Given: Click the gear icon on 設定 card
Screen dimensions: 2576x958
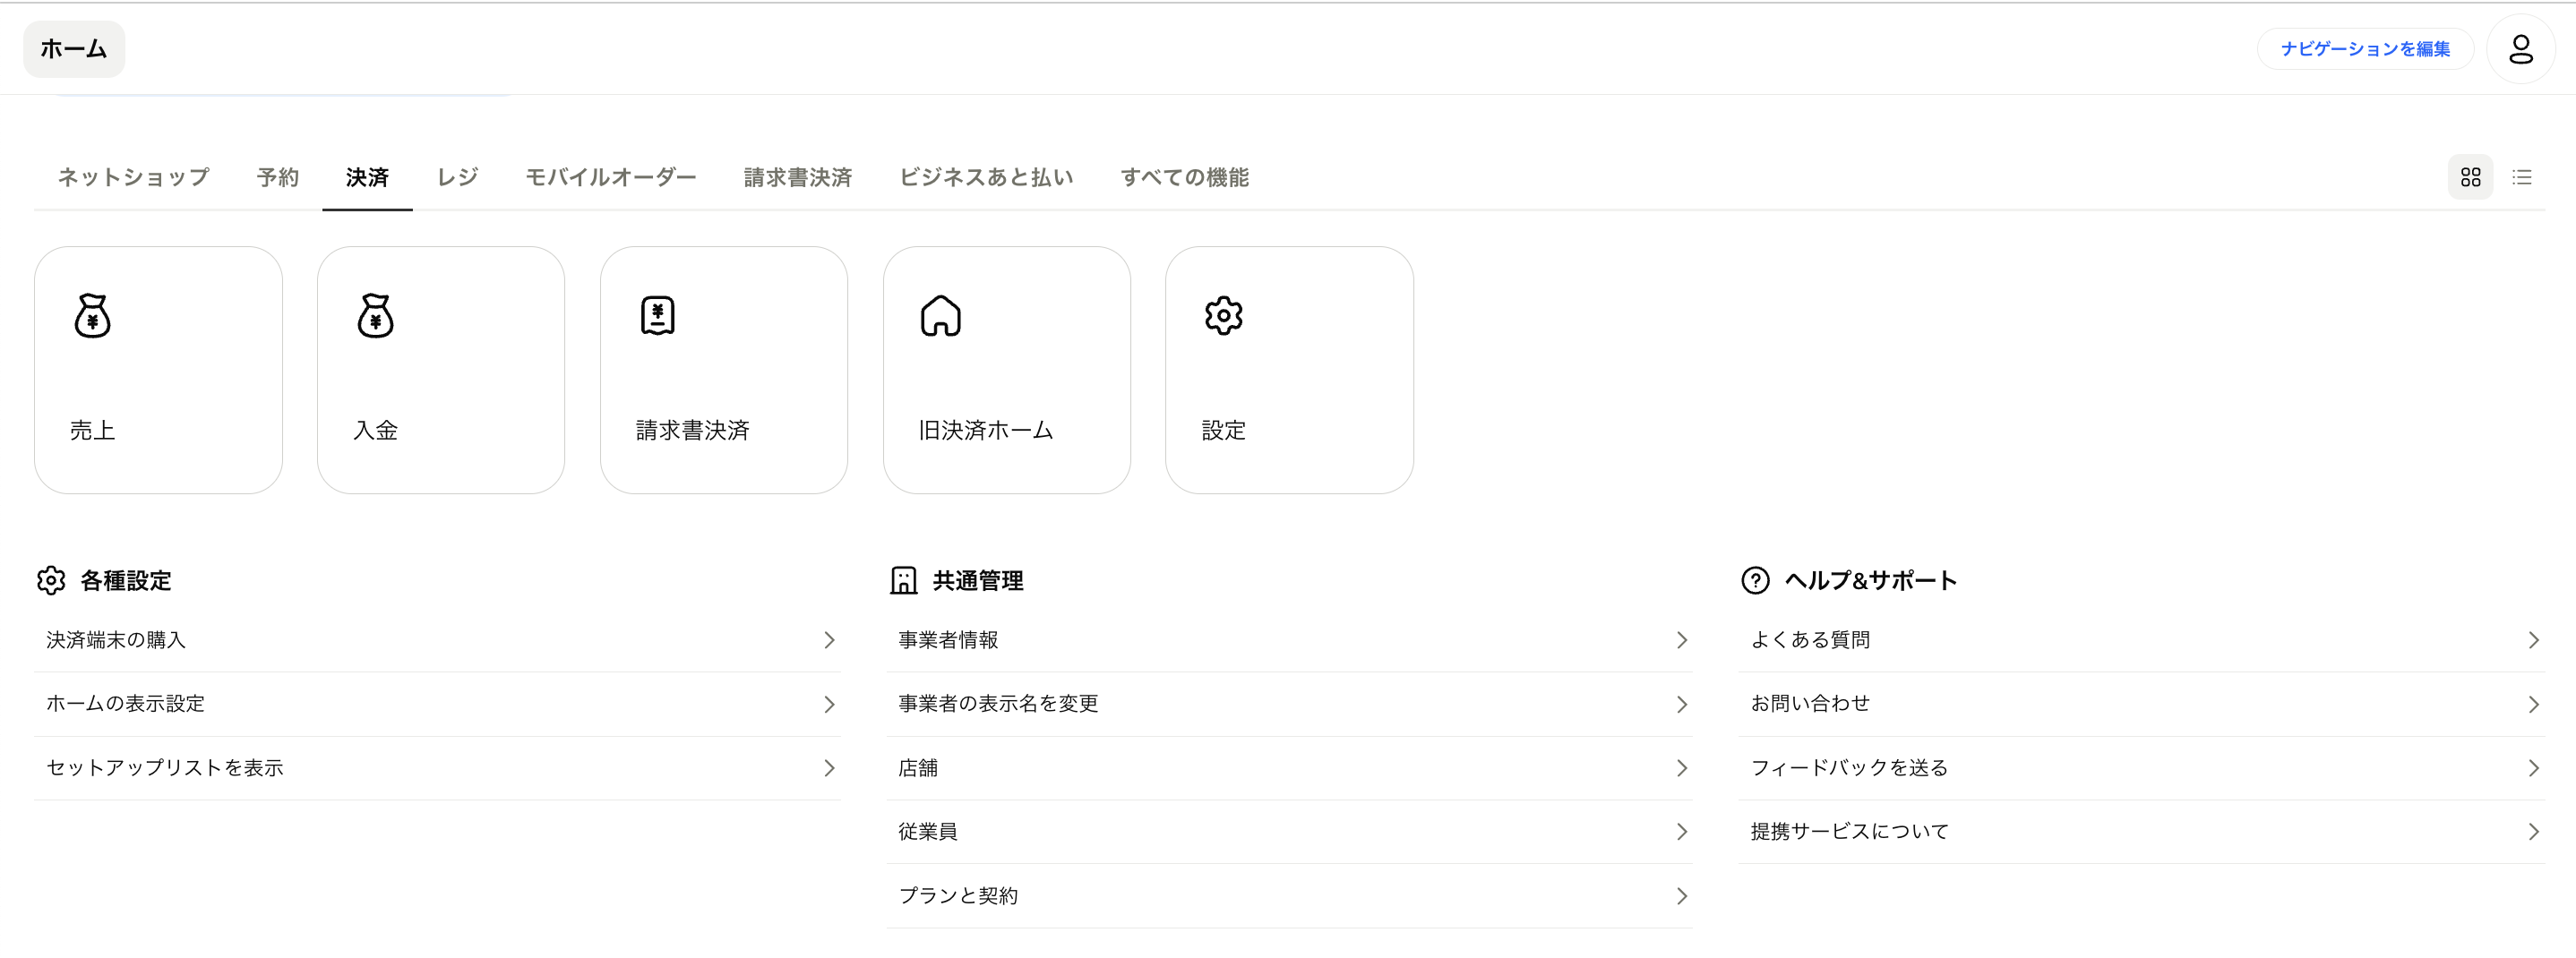Looking at the screenshot, I should [1224, 316].
